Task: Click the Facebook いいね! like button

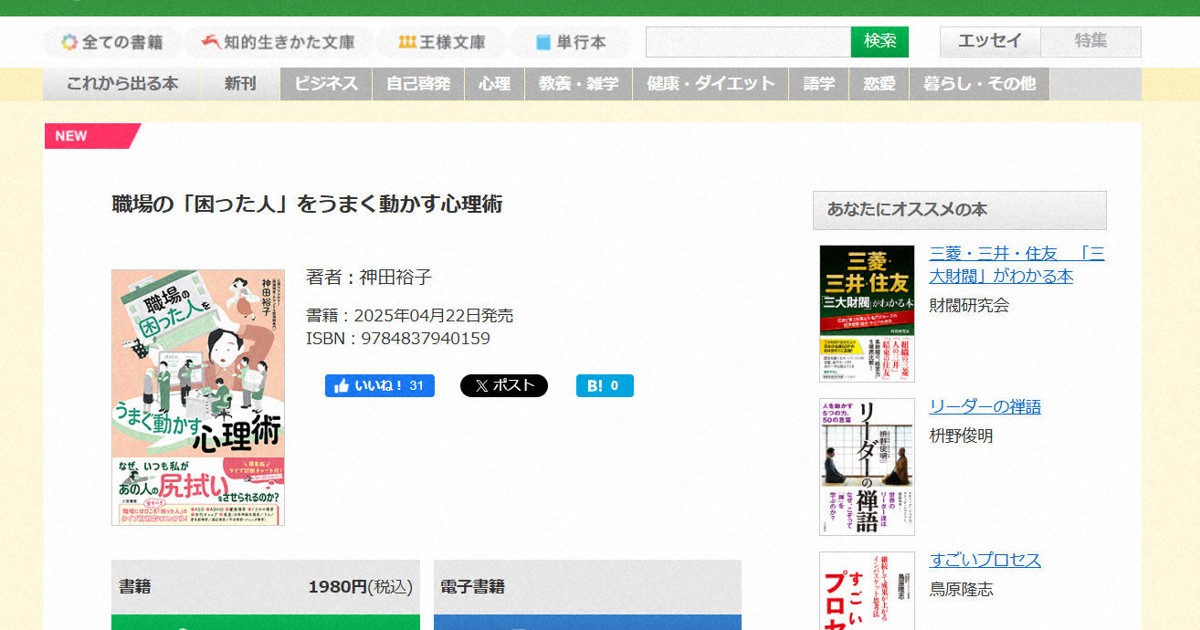Action: pyautogui.click(x=379, y=386)
